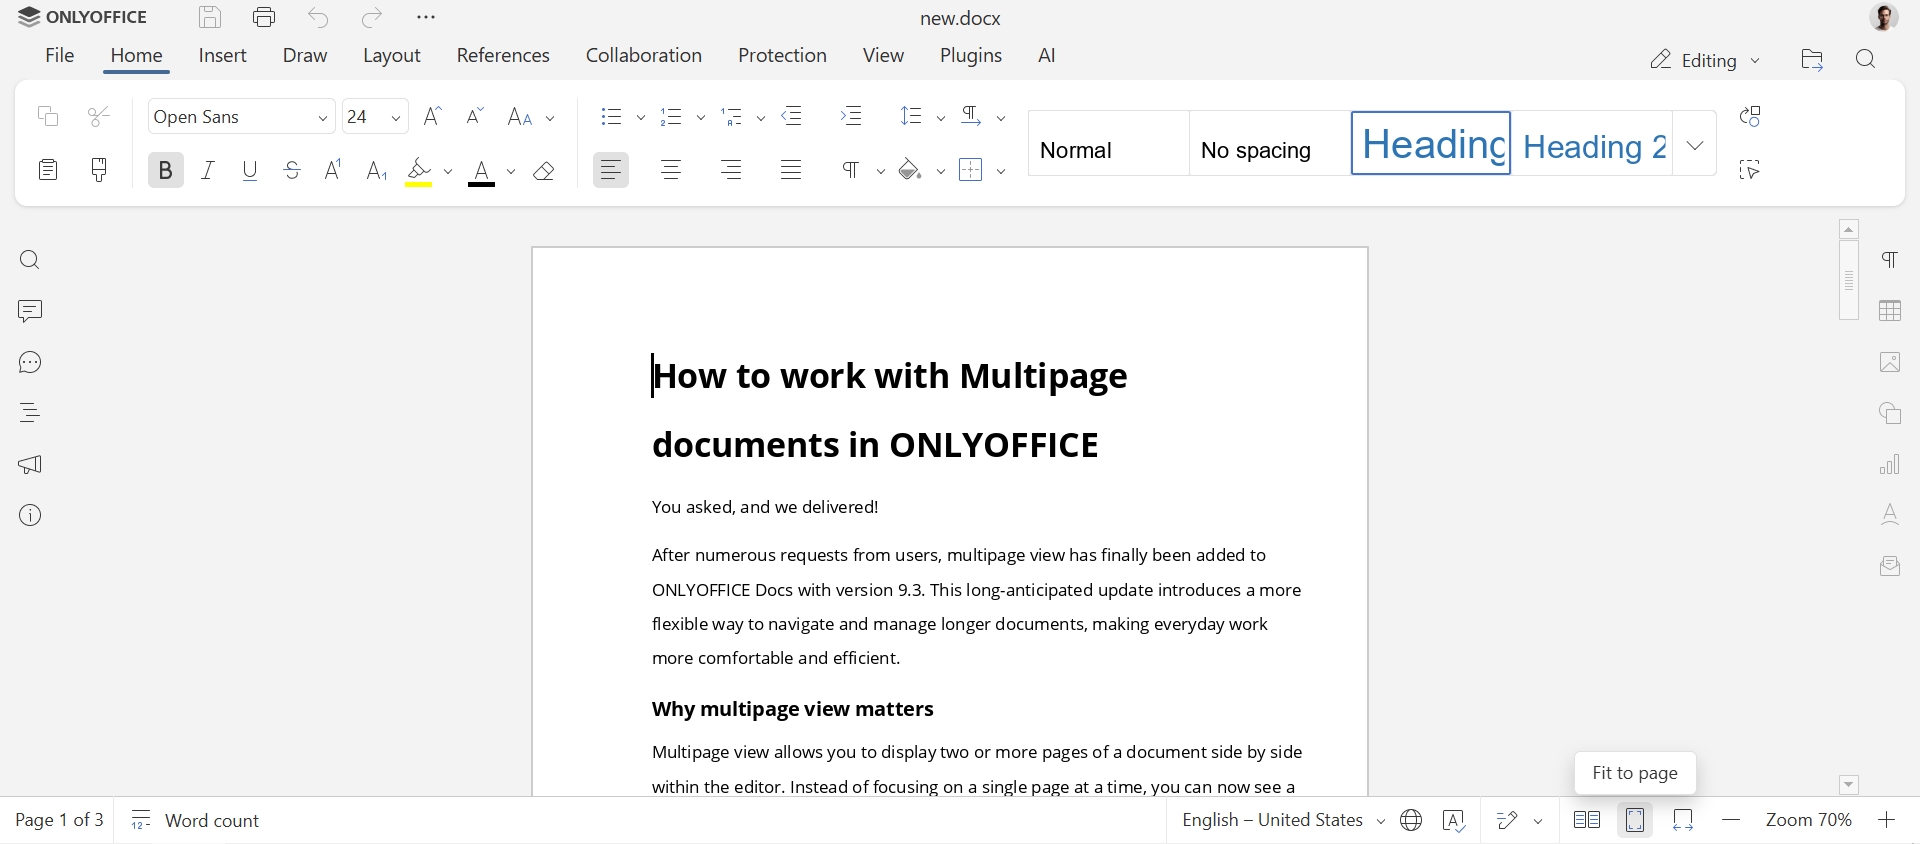Viewport: 1920px width, 844px height.
Task: Click the Paste clipboard icon
Action: pos(48,170)
